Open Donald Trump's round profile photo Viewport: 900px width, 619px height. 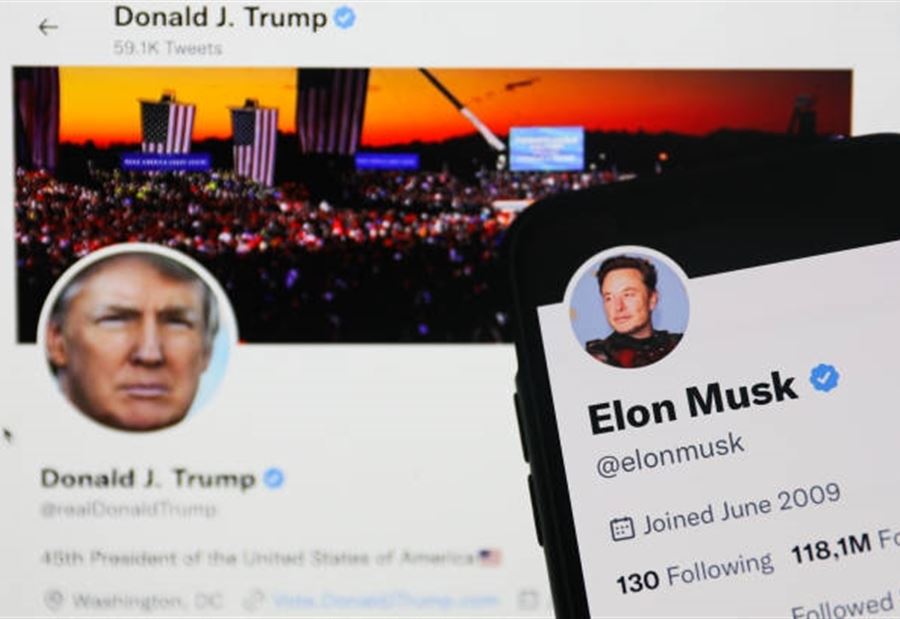pos(138,339)
